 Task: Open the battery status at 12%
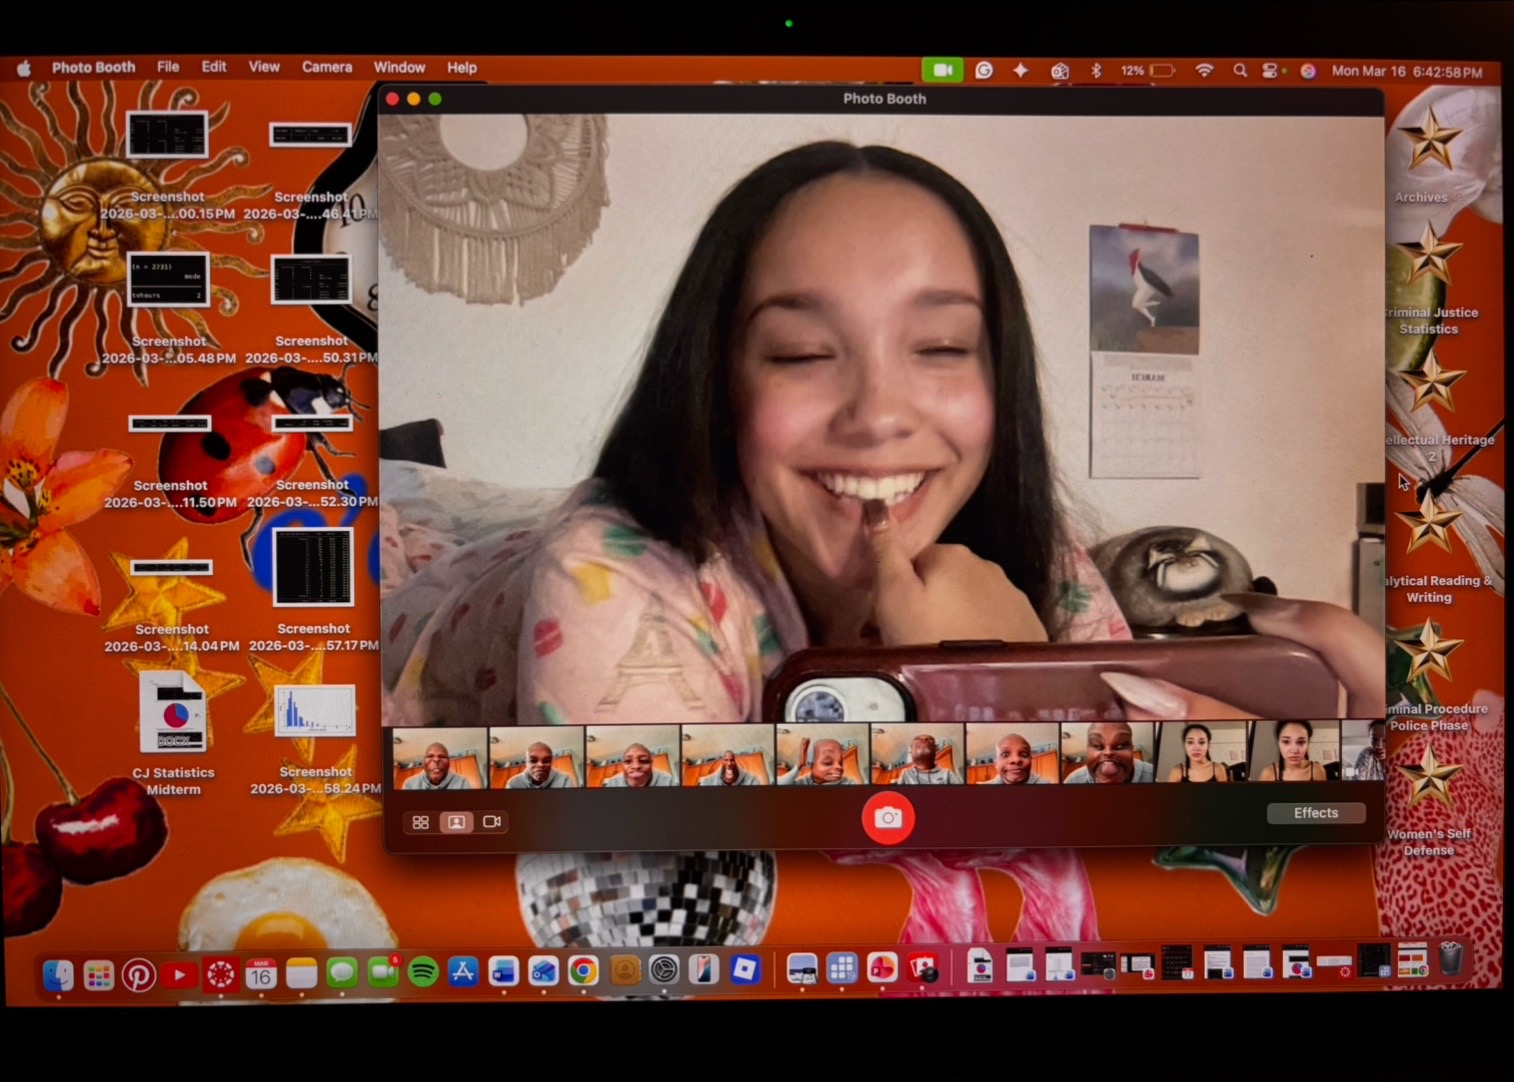(x=1147, y=71)
